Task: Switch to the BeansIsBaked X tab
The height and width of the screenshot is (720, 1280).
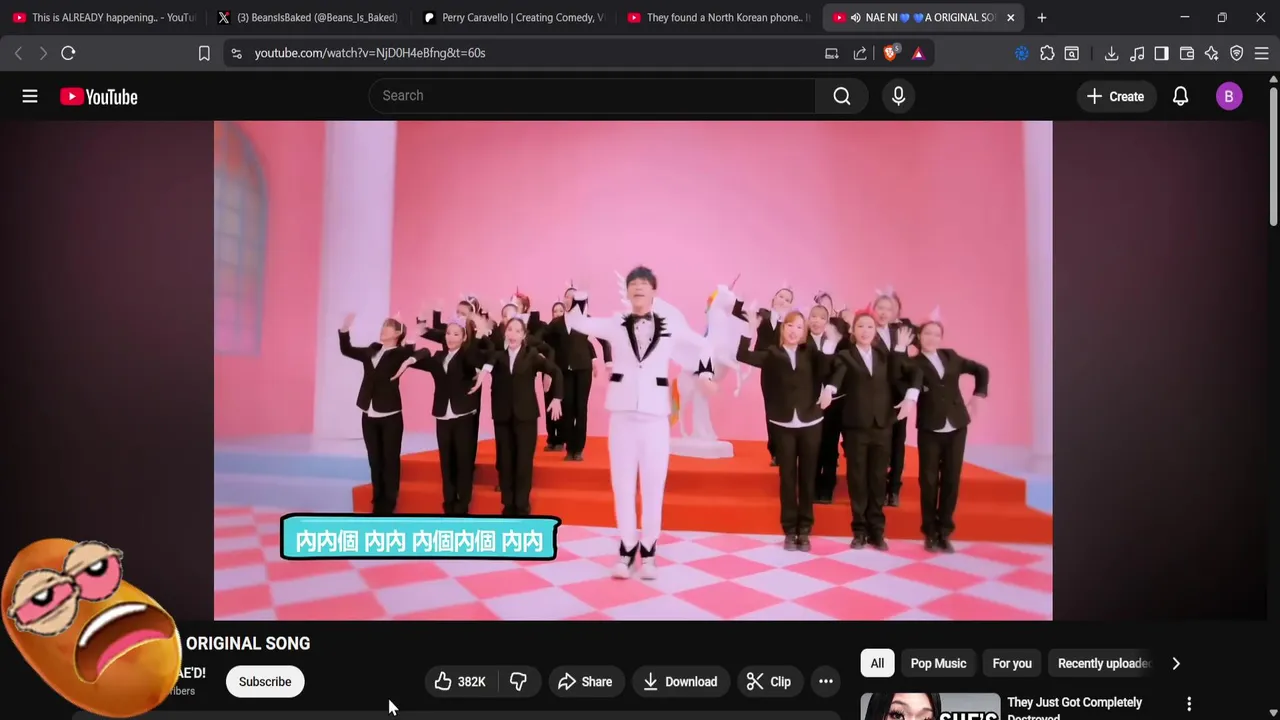Action: (x=308, y=17)
